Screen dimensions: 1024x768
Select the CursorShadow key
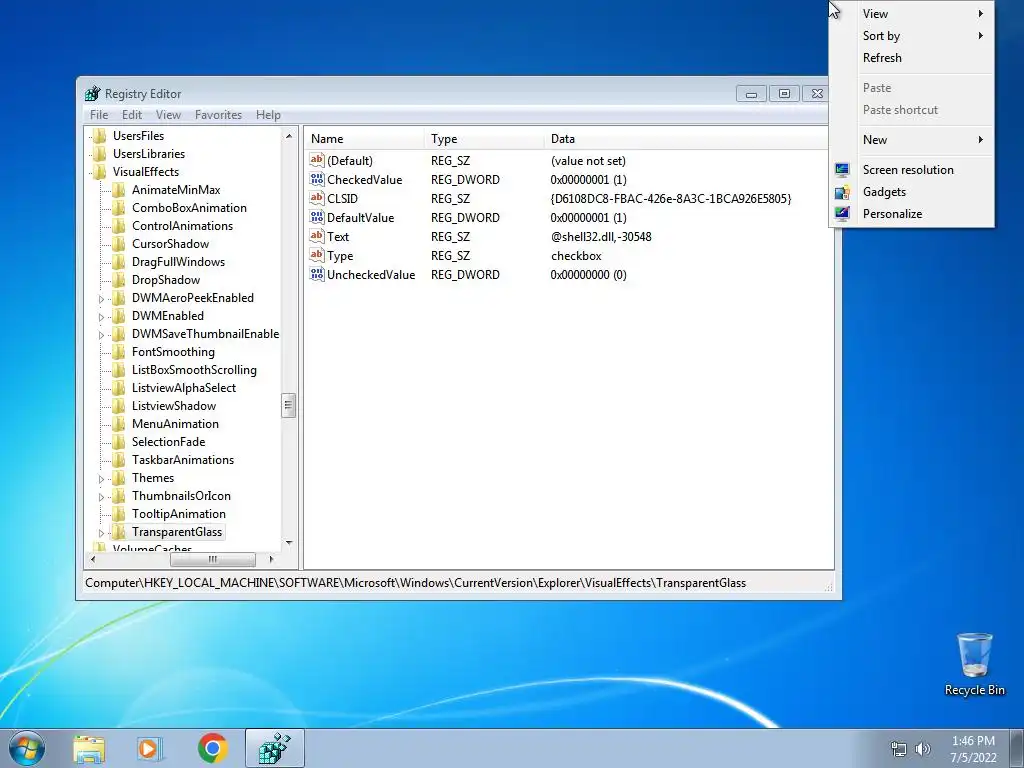click(170, 244)
